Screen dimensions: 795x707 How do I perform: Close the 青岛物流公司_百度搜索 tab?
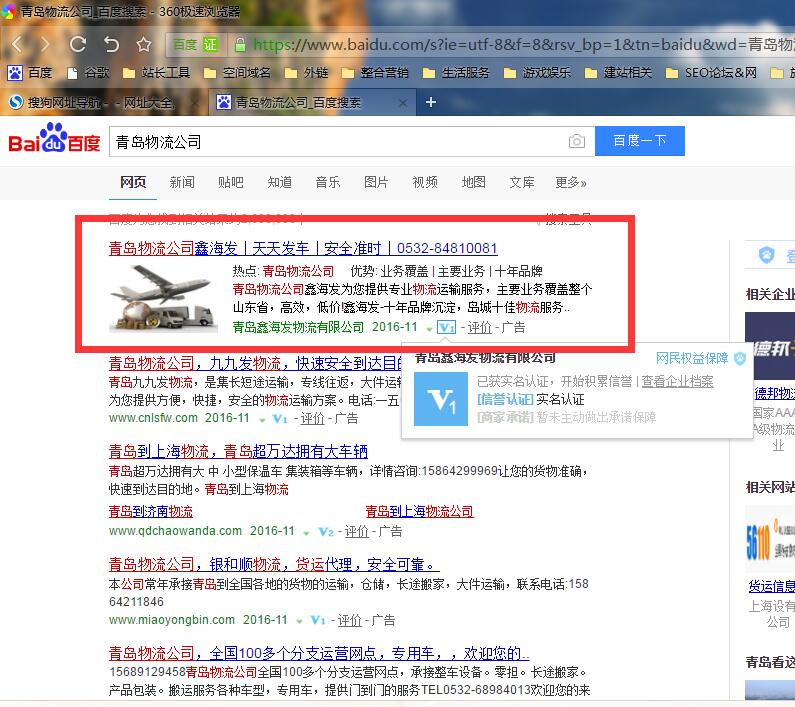click(x=403, y=103)
